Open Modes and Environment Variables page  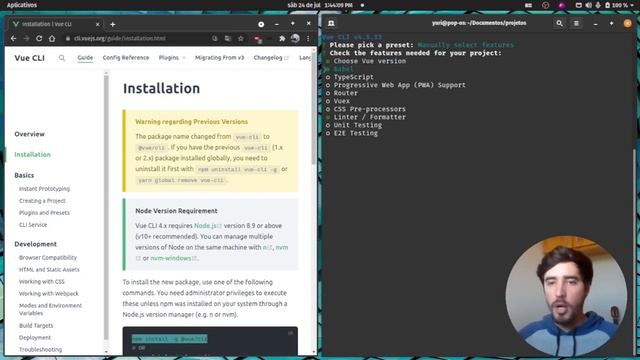pyautogui.click(x=51, y=309)
